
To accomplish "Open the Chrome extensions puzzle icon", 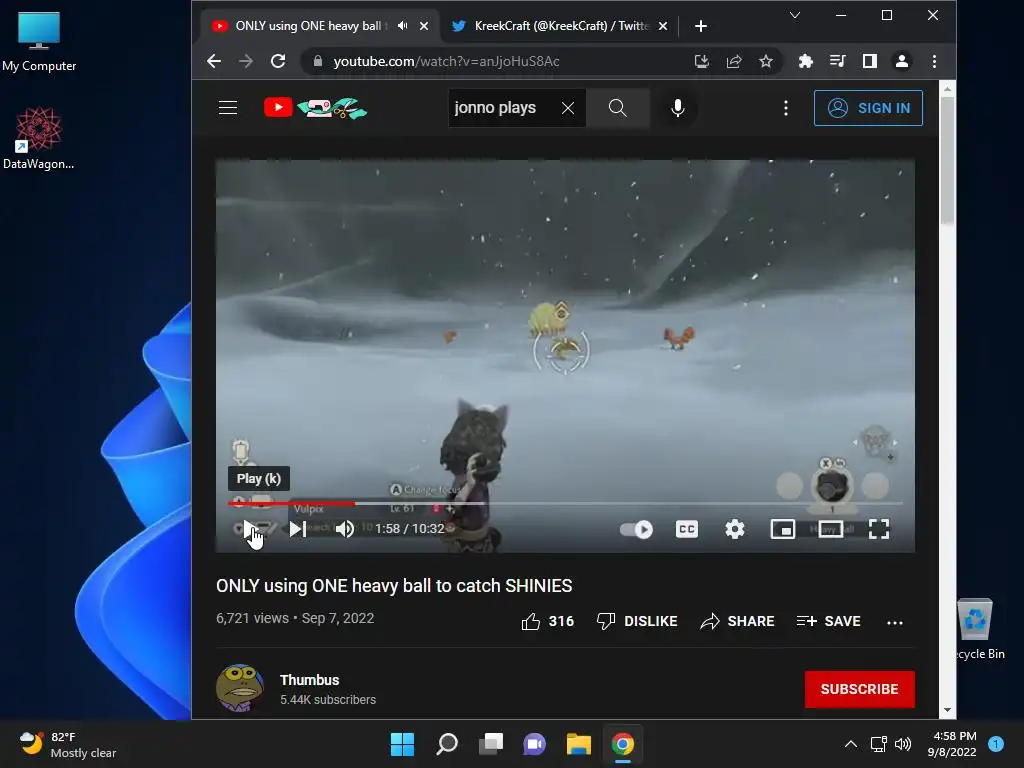I will 806,61.
